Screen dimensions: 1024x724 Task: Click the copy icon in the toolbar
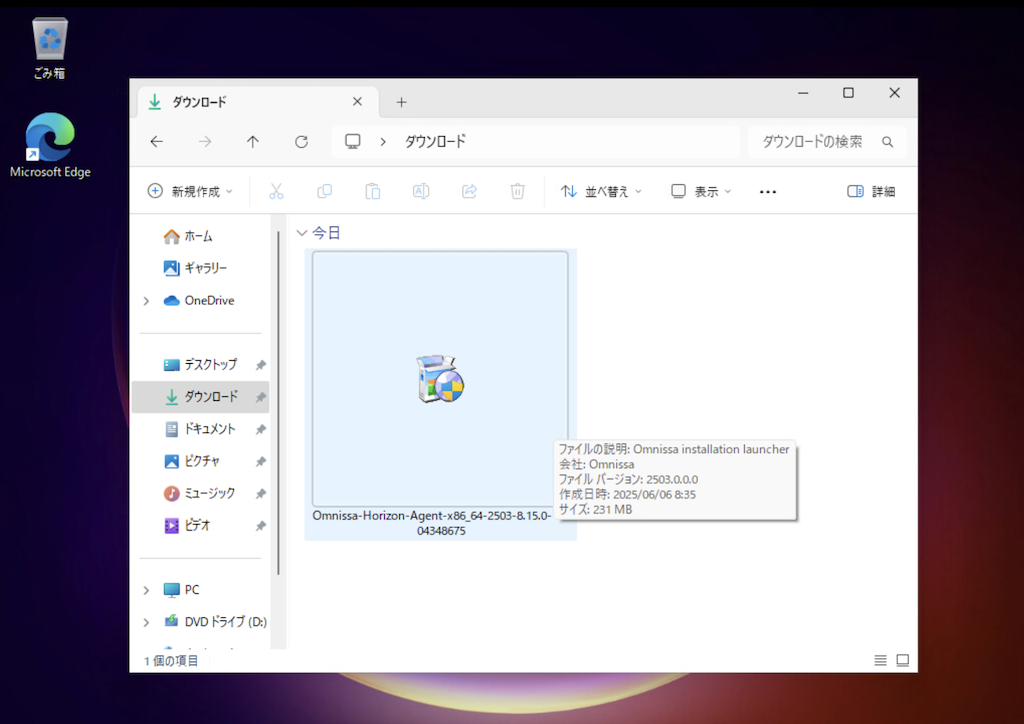(x=325, y=191)
